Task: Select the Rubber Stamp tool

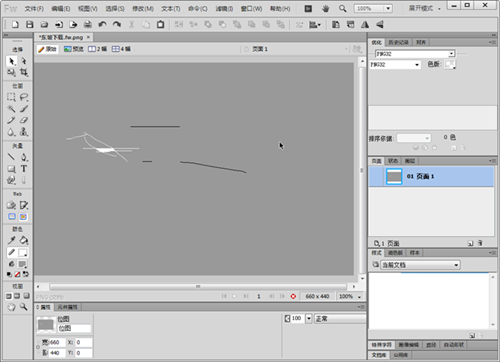Action: click(24, 132)
